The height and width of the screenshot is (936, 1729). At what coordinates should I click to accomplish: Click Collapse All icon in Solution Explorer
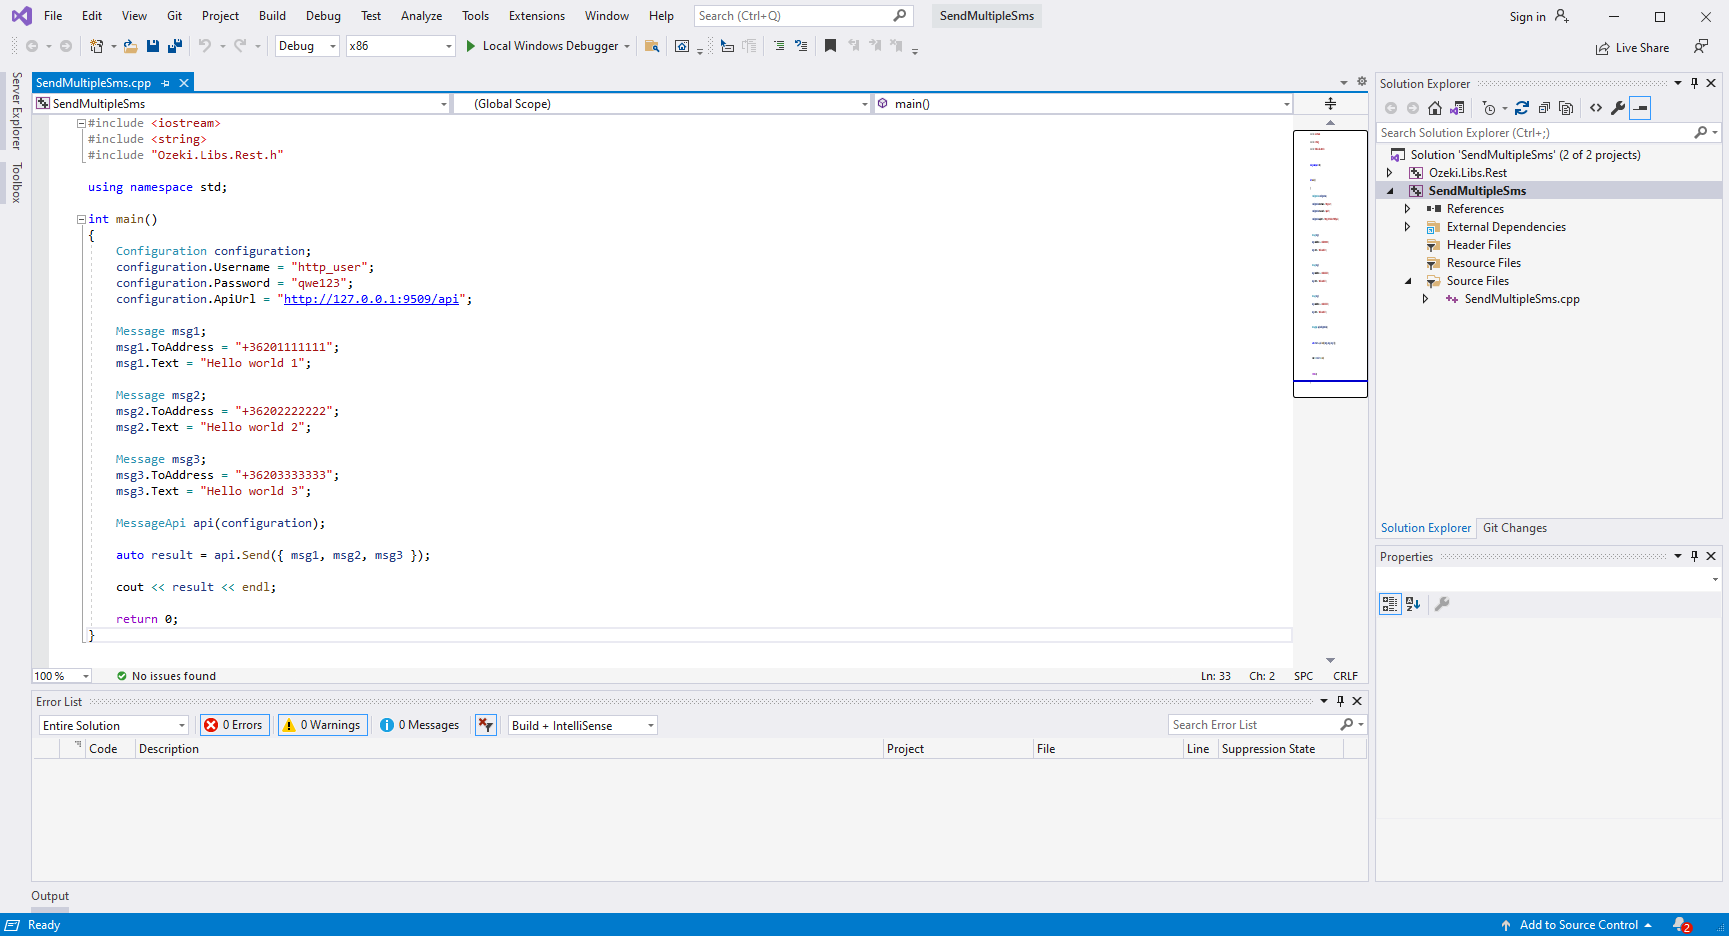point(1544,108)
